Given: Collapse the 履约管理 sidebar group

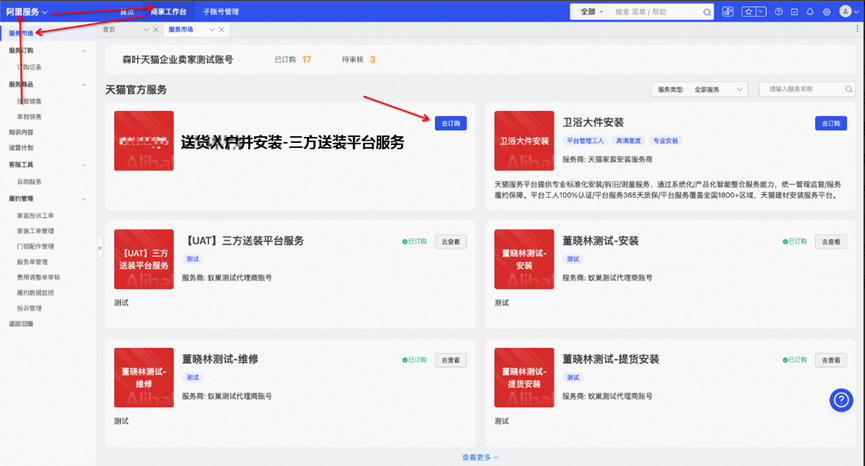Looking at the screenshot, I should tap(84, 199).
